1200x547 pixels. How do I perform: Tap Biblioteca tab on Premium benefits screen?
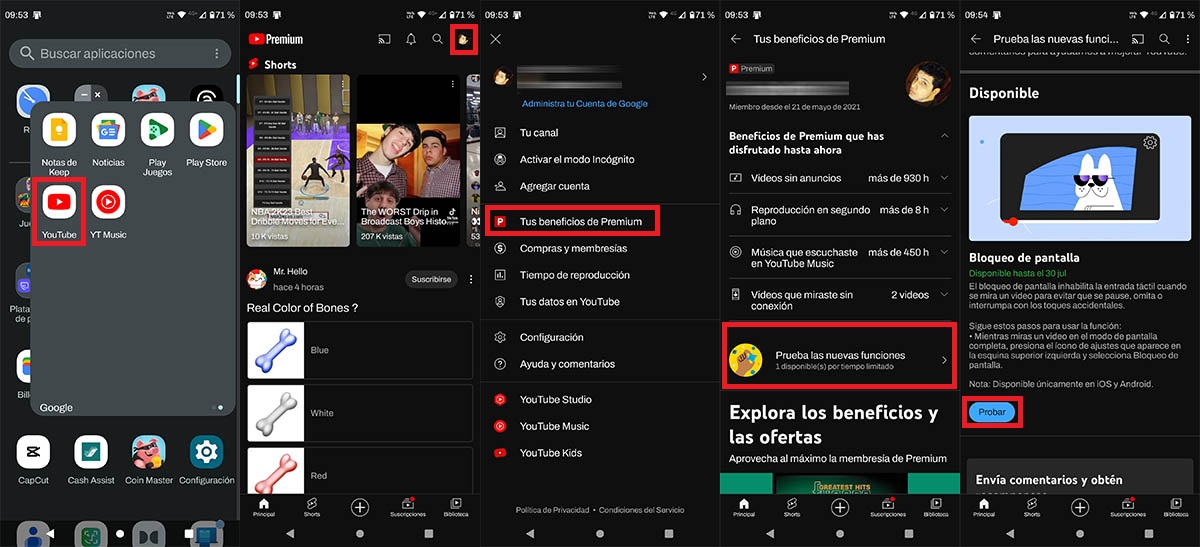pyautogui.click(x=936, y=508)
